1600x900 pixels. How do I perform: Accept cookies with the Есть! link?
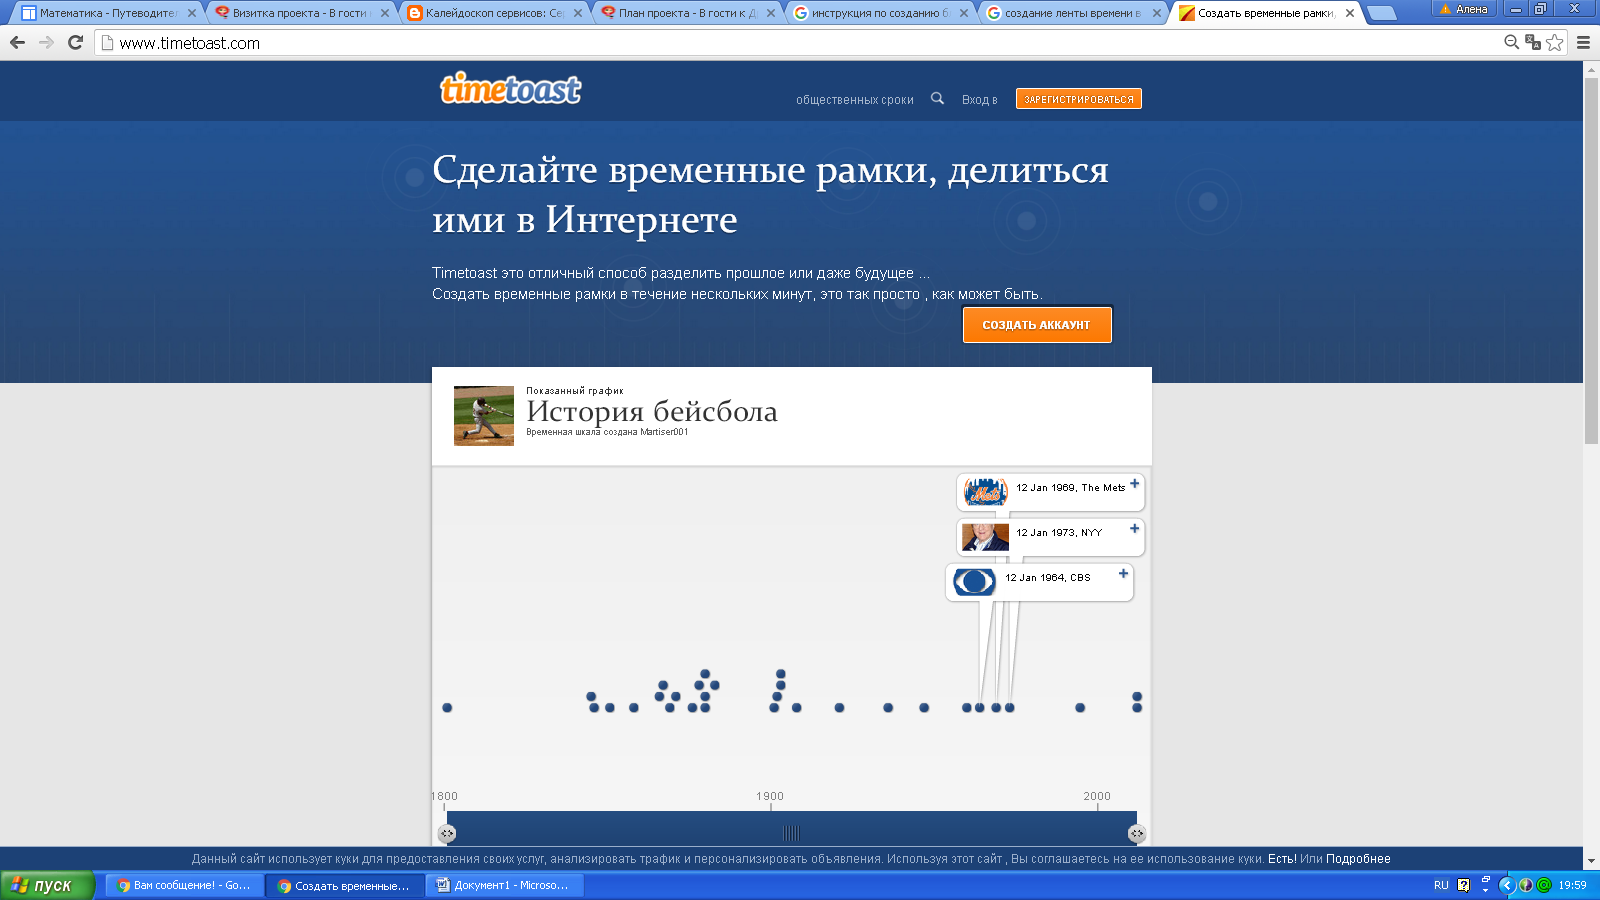tap(1281, 859)
